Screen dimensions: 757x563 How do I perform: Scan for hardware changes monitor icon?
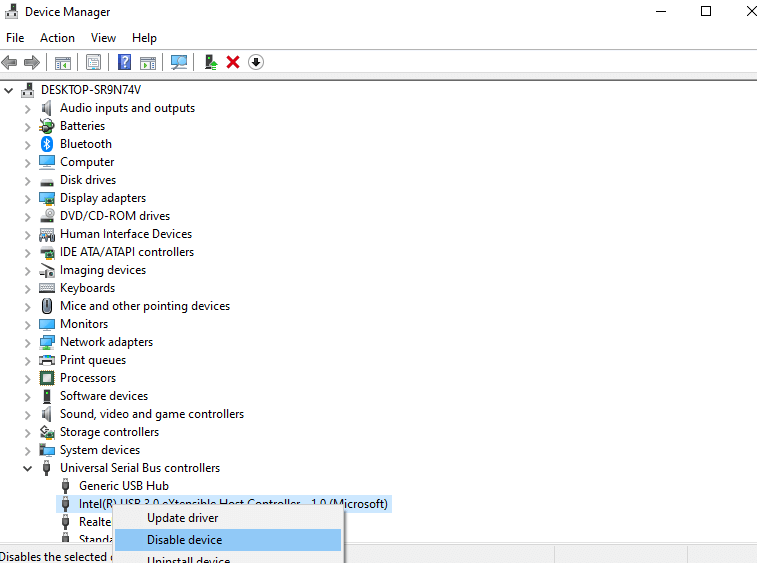(179, 62)
